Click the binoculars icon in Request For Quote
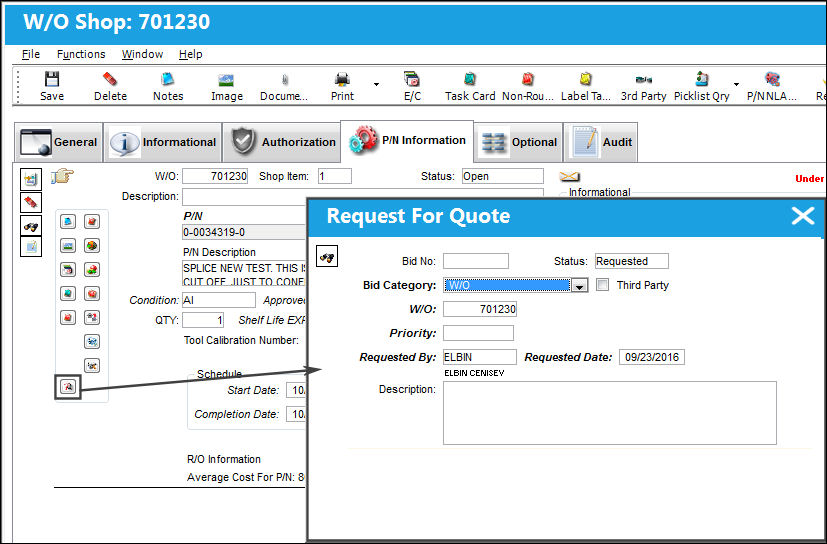 tap(326, 257)
